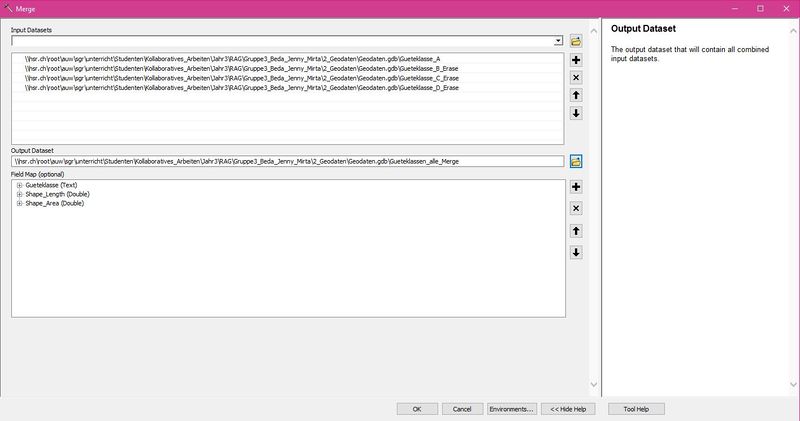Expand the Shape_Length (Double) field
Image resolution: width=800 pixels, height=421 pixels.
point(19,194)
